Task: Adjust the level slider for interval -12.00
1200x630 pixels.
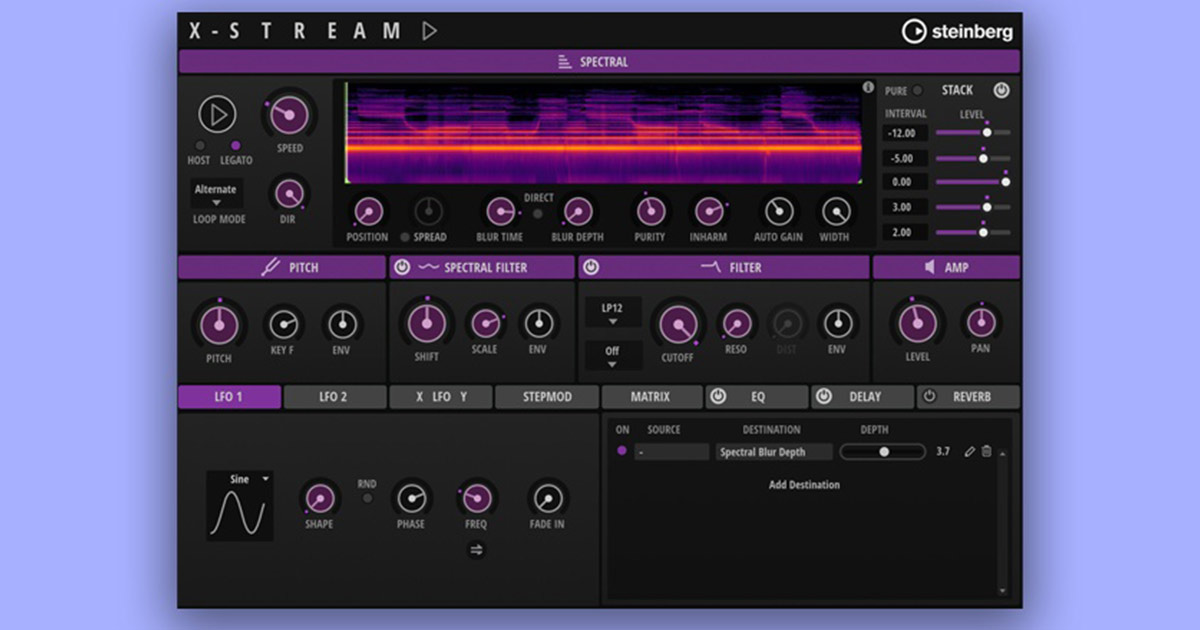Action: click(973, 132)
